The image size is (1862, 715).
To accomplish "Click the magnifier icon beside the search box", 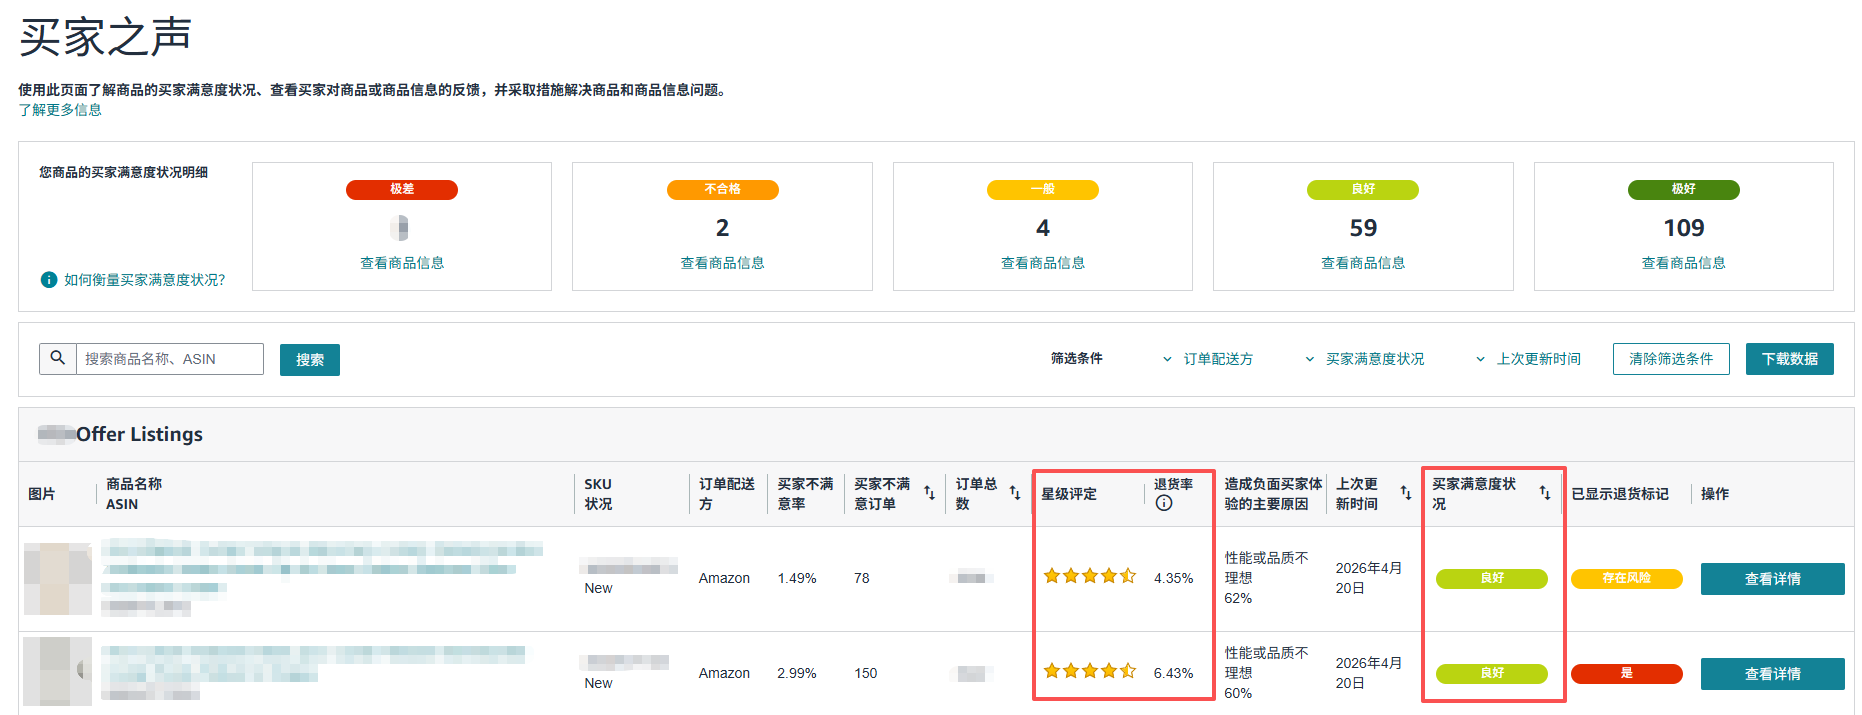I will tap(58, 358).
